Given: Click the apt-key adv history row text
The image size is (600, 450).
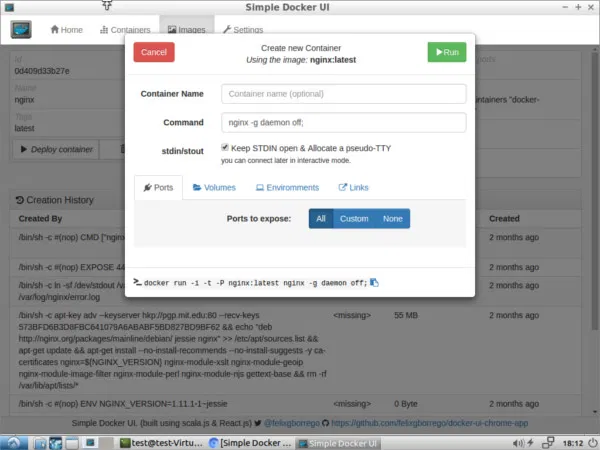Looking at the screenshot, I should pyautogui.click(x=172, y=350).
